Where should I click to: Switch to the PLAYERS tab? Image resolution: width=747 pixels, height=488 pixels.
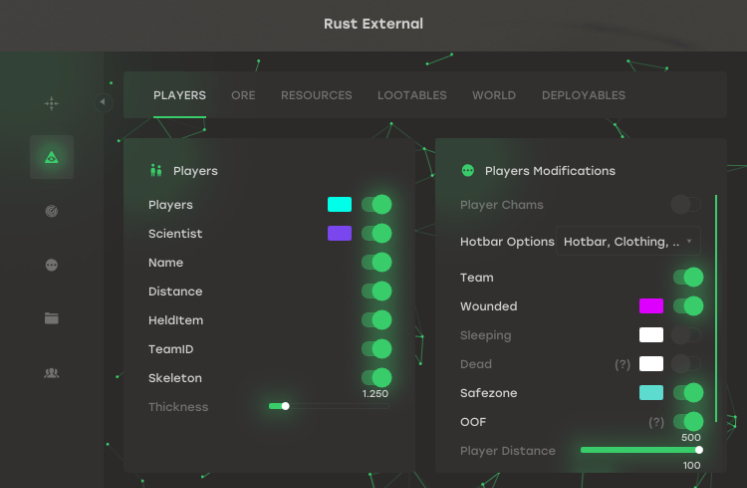point(180,95)
